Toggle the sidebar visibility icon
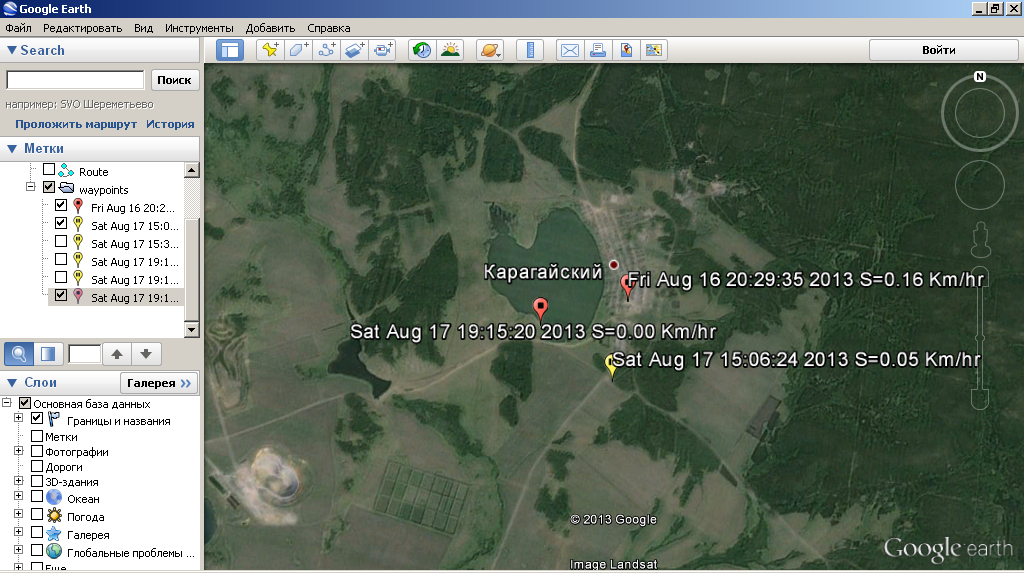Screen dimensions: 1024x573 coord(230,50)
